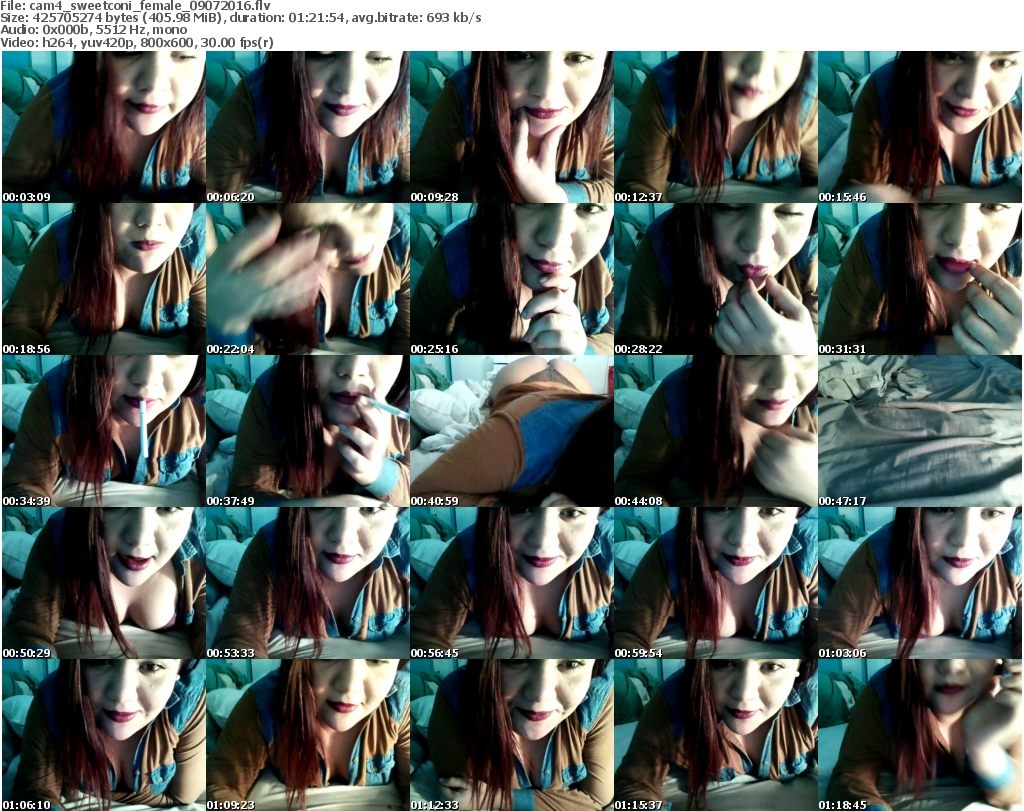The width and height of the screenshot is (1024, 811).
Task: Select the frame marked 00:18:56
Action: point(104,279)
